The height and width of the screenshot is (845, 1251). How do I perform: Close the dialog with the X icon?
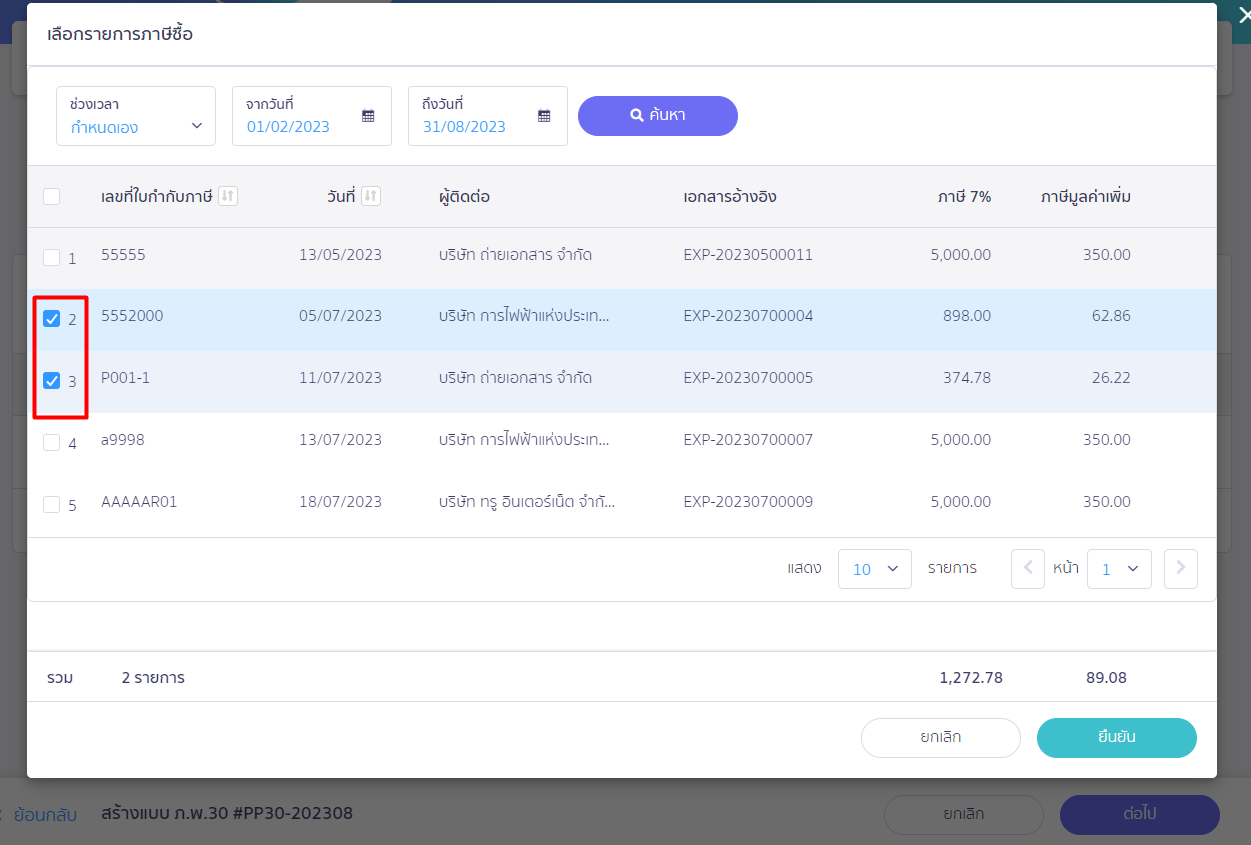click(1243, 14)
